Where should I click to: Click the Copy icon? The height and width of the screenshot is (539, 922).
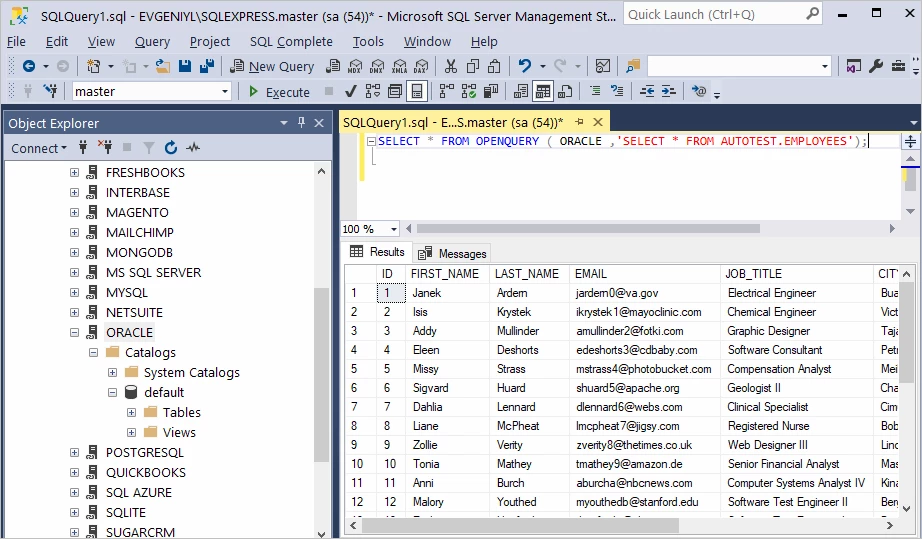[x=473, y=66]
